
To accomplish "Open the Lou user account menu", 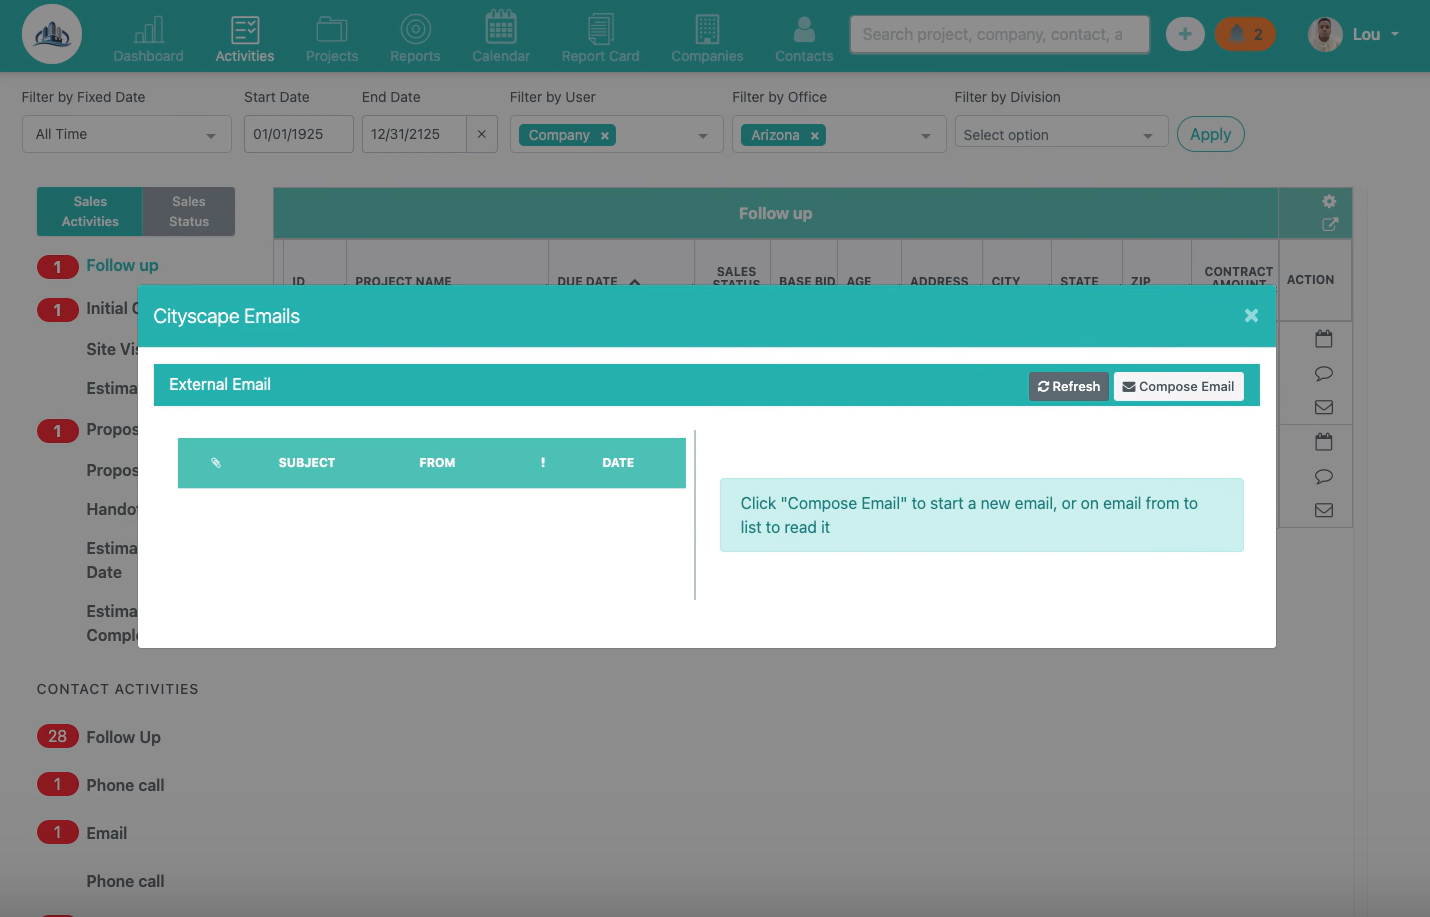I will click(x=1354, y=34).
